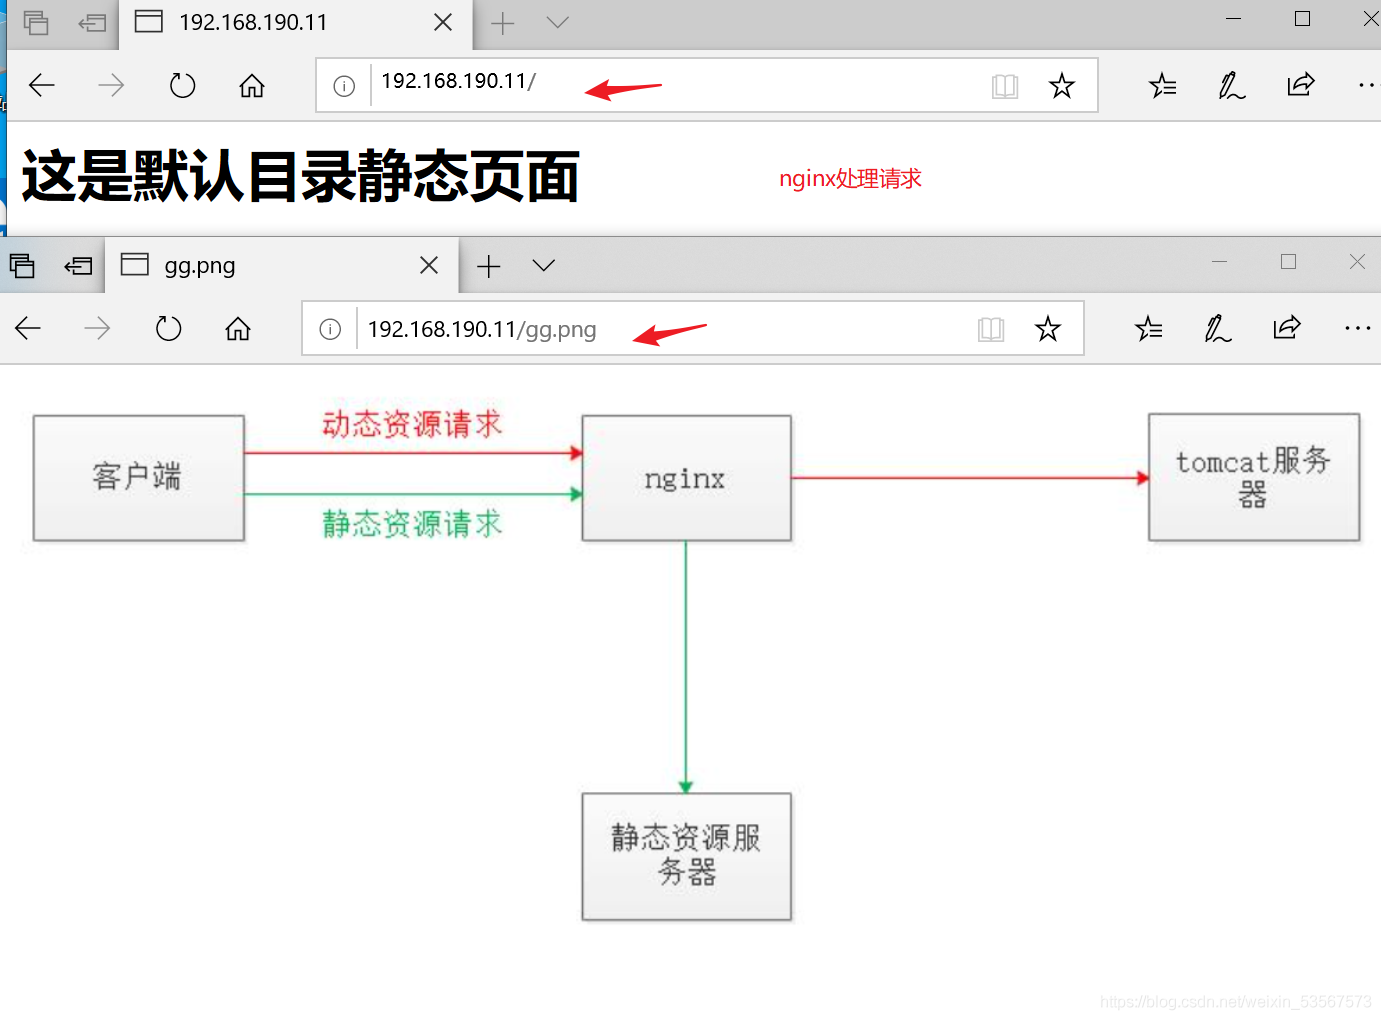Select the gg.png tab

282,266
